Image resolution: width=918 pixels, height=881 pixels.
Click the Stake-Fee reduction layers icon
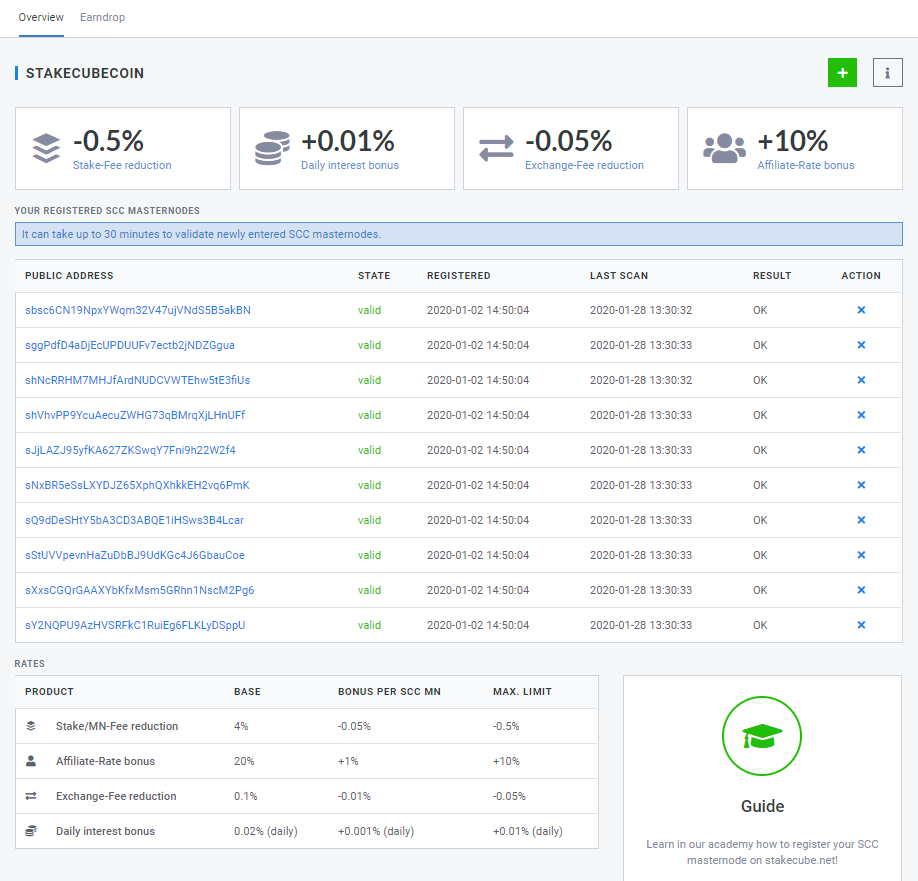click(46, 148)
